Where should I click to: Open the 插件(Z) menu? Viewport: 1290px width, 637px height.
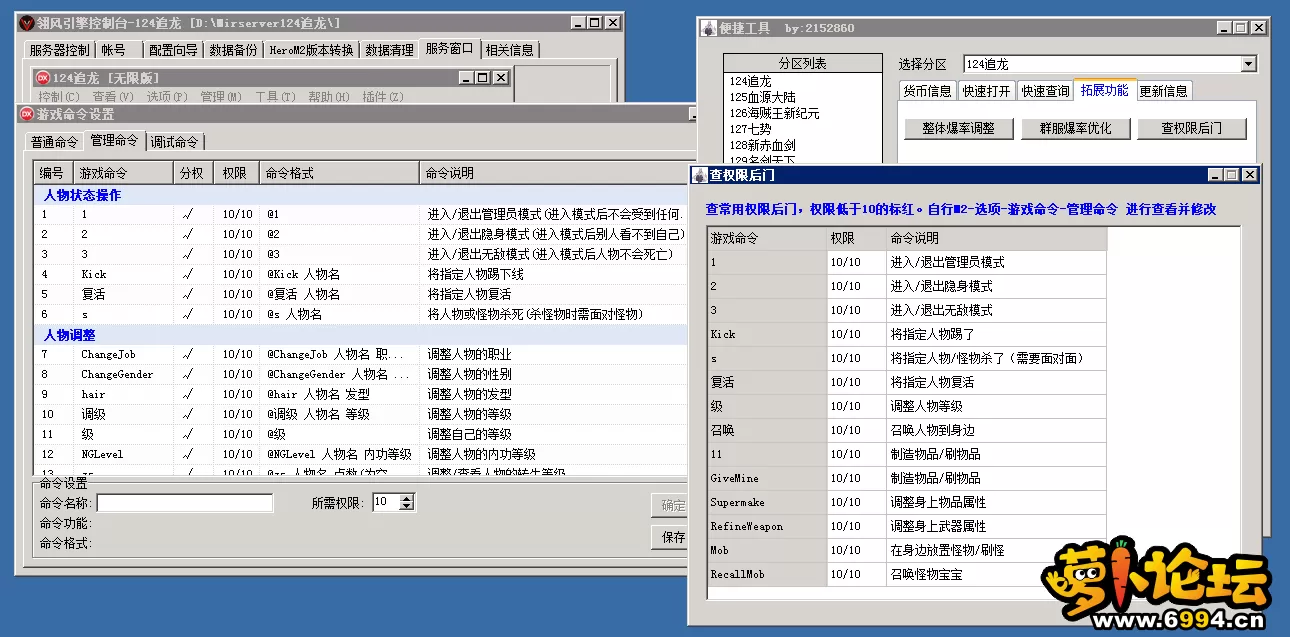383,97
